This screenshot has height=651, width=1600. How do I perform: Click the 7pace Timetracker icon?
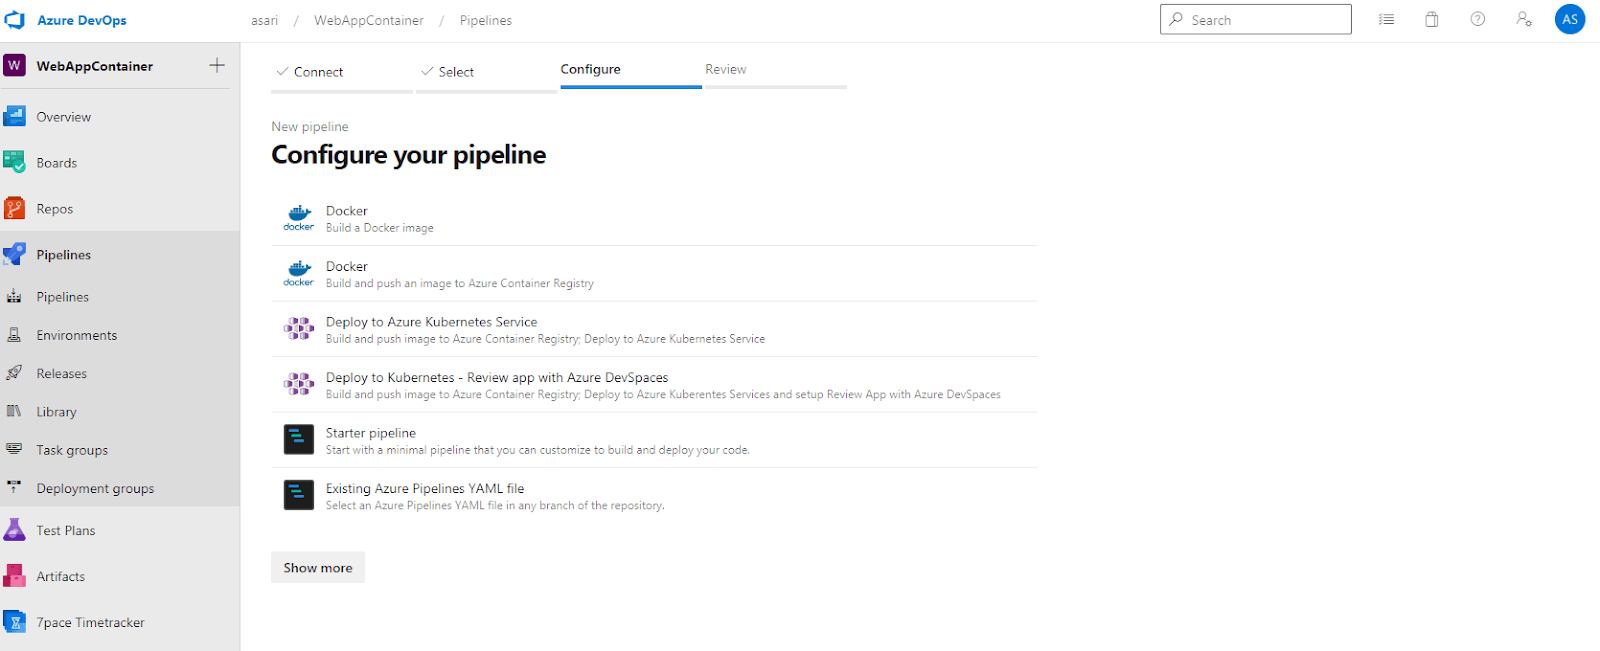click(x=14, y=622)
